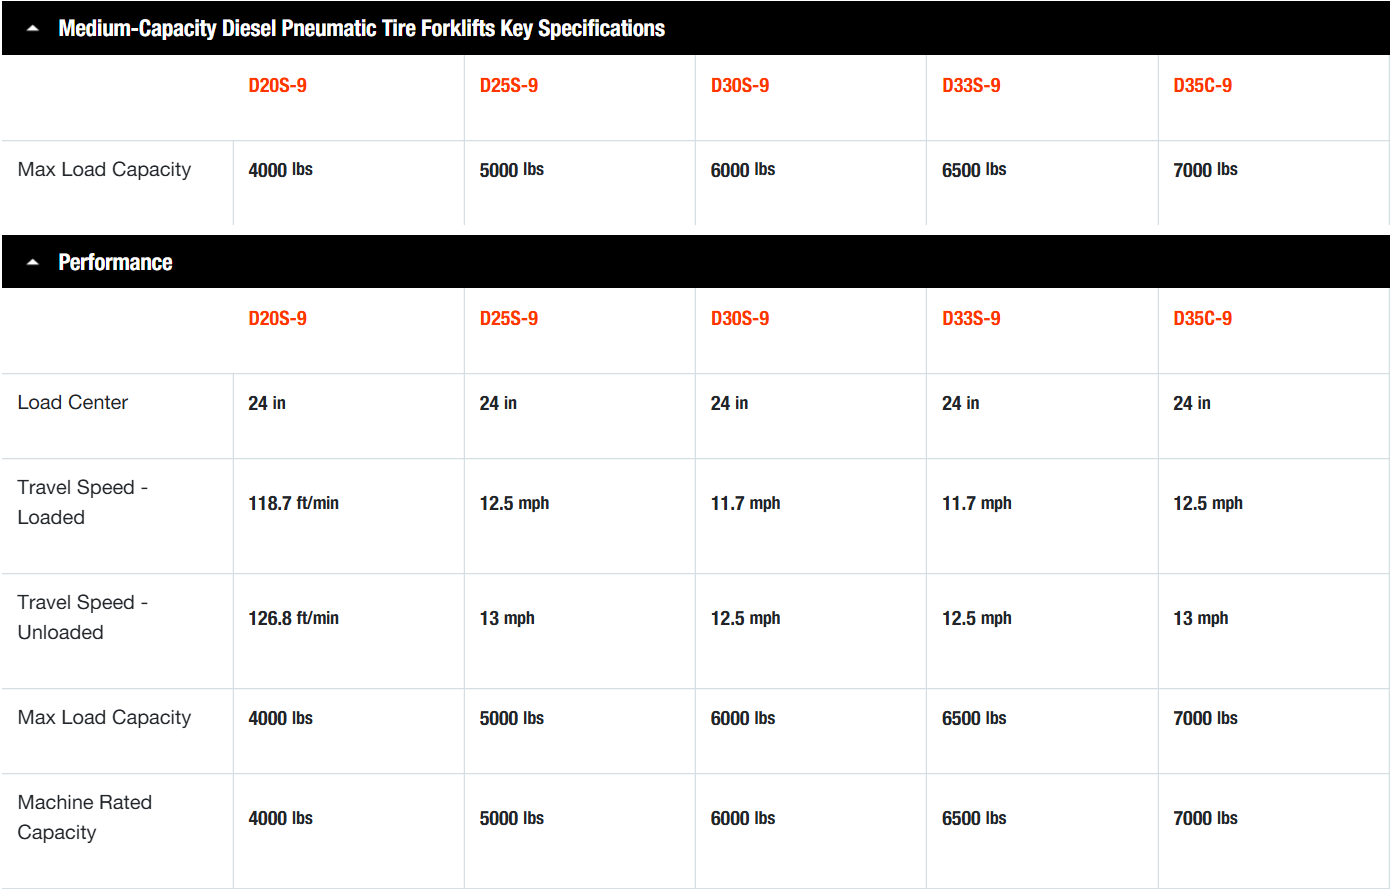Select the 126.8 ft/min unloaded speed value
This screenshot has width=1391, height=889.
[x=293, y=618]
